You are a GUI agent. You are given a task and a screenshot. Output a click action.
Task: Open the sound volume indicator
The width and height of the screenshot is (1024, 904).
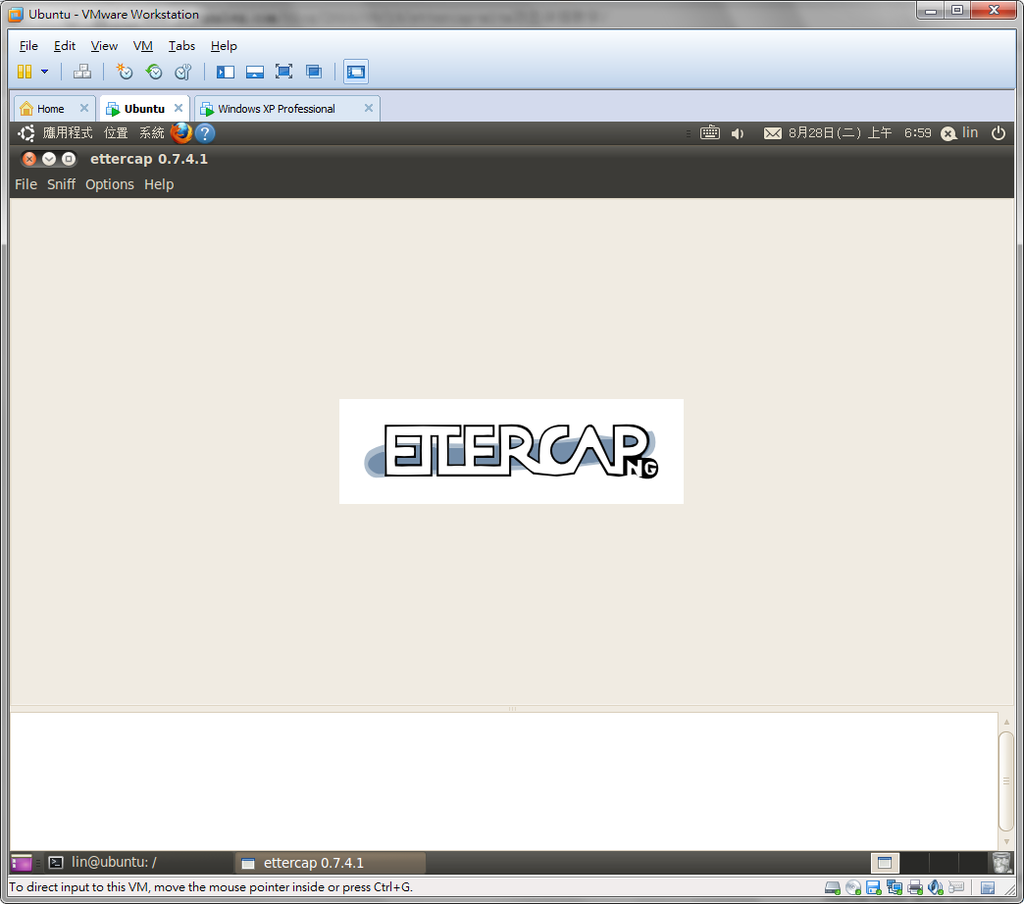tap(738, 133)
